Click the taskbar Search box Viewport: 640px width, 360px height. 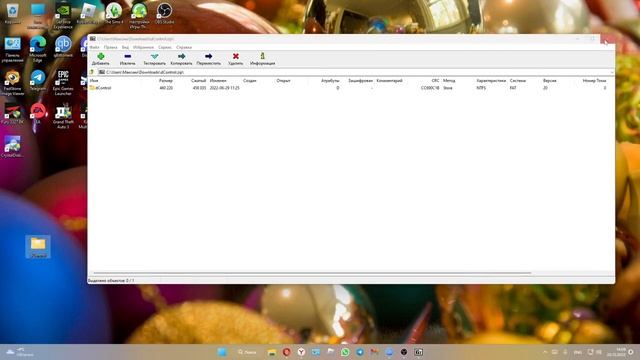(247, 352)
